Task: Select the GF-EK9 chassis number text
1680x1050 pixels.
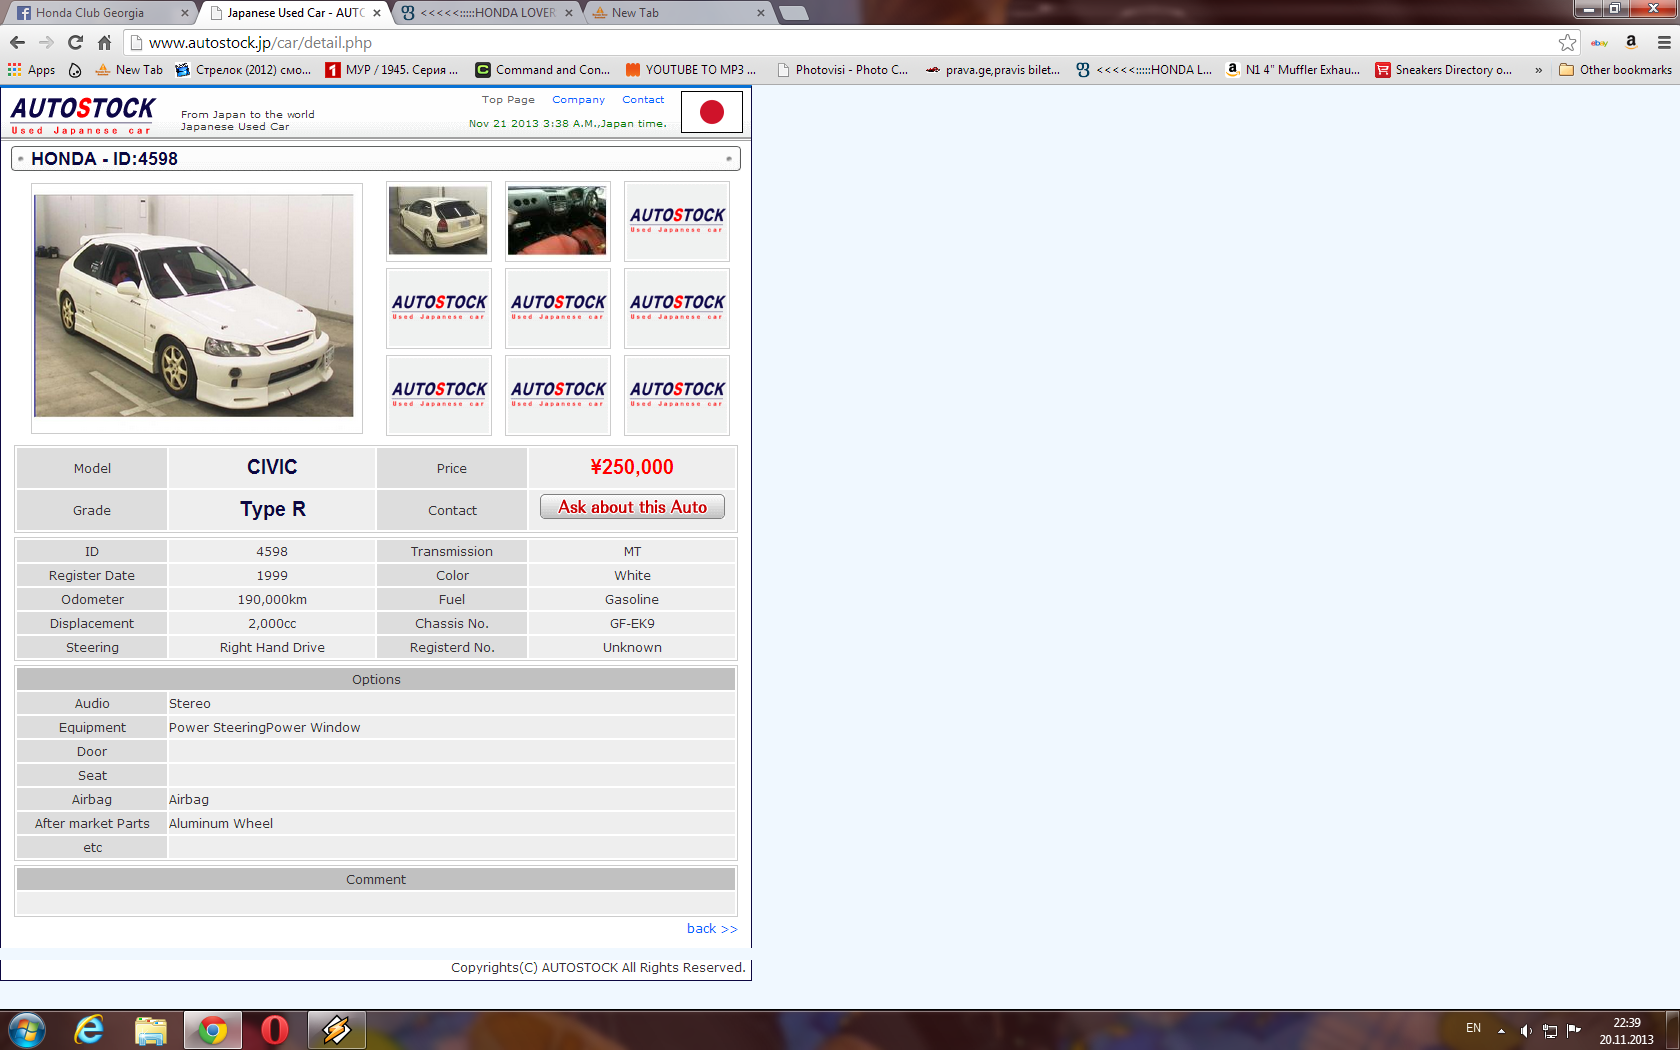Action: (632, 624)
